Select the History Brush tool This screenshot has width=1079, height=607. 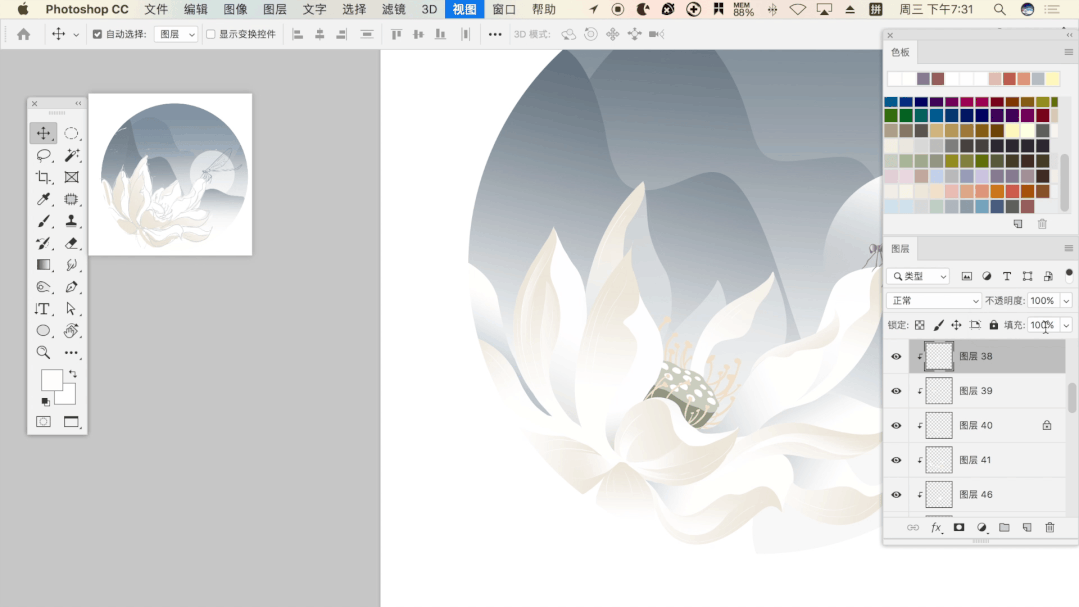coord(43,243)
